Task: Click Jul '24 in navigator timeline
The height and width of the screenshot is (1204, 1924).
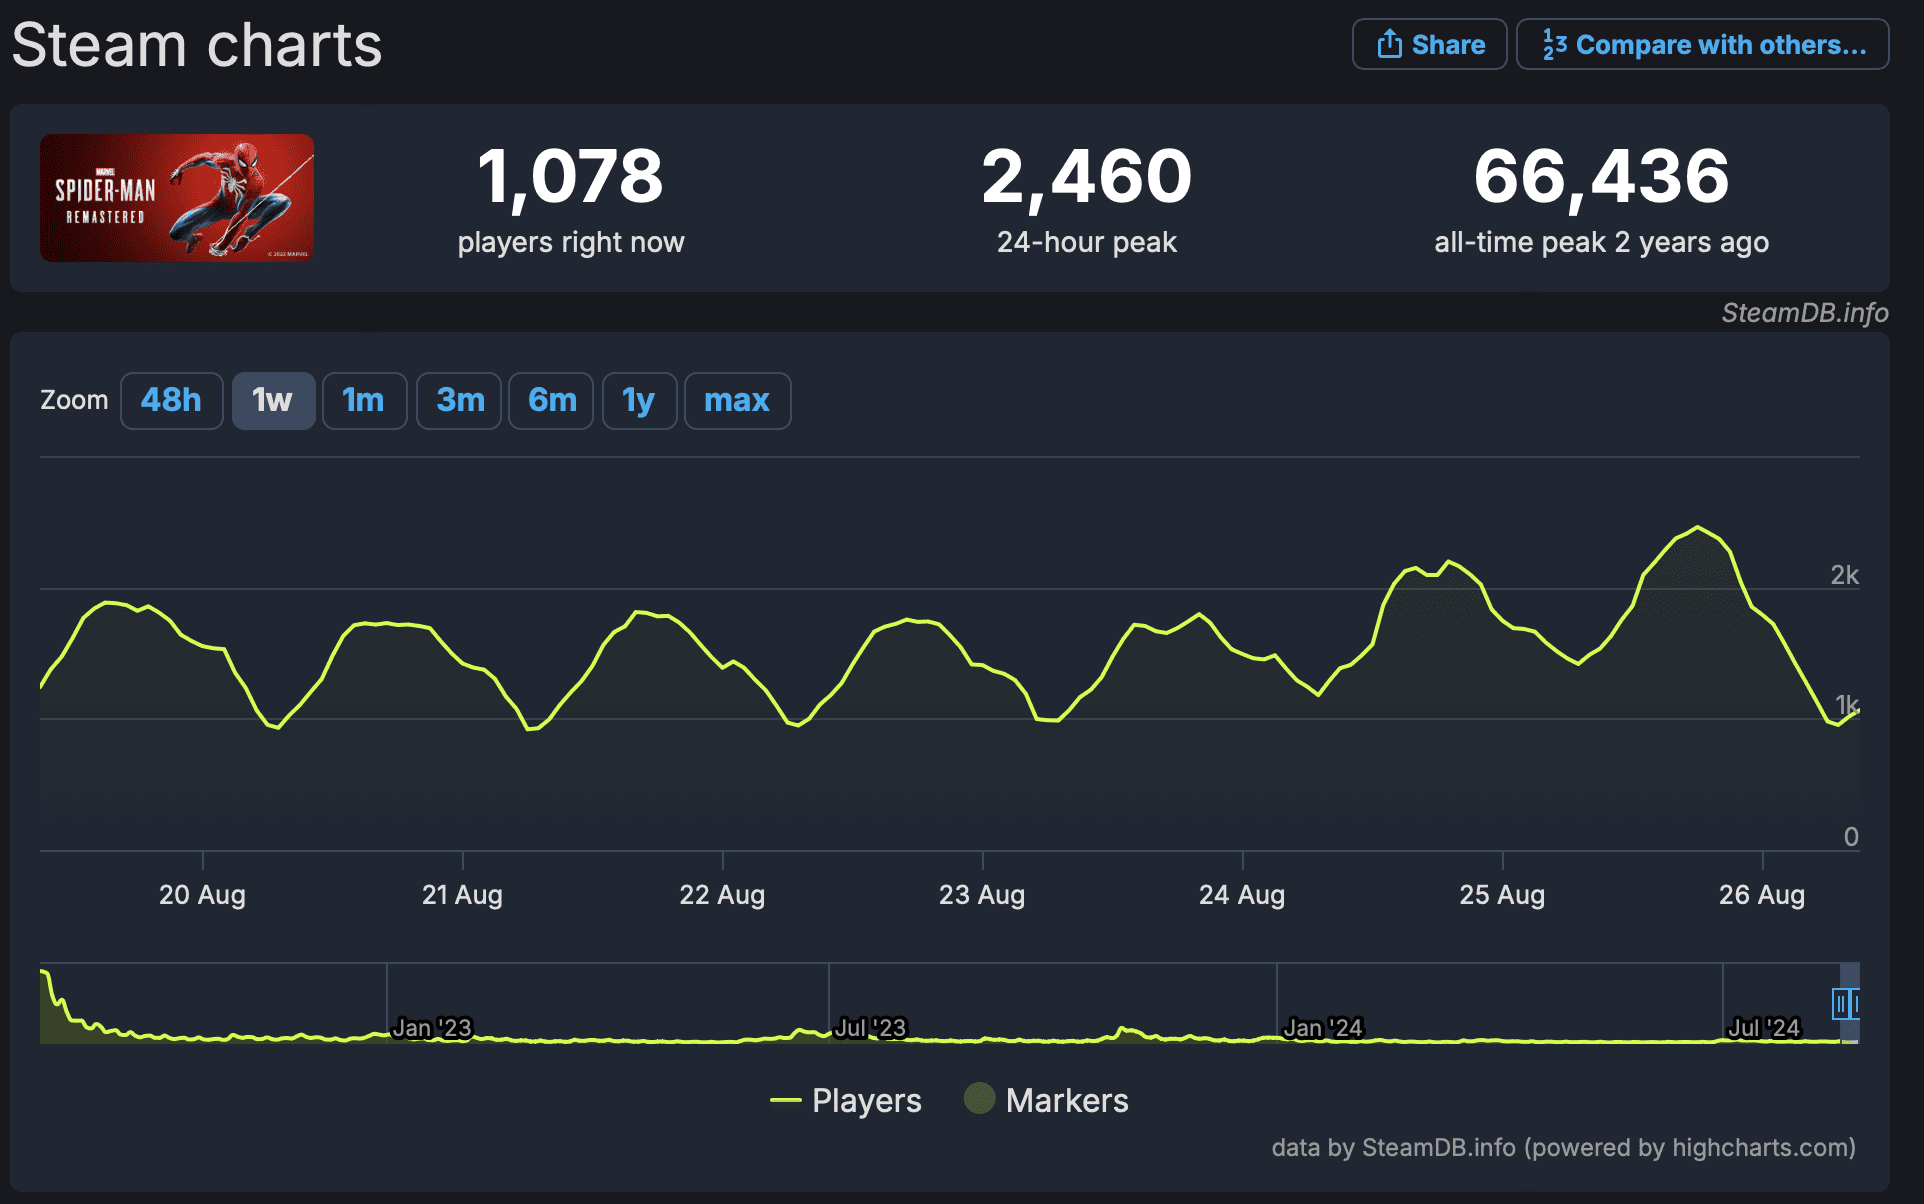Action: tap(1763, 1028)
